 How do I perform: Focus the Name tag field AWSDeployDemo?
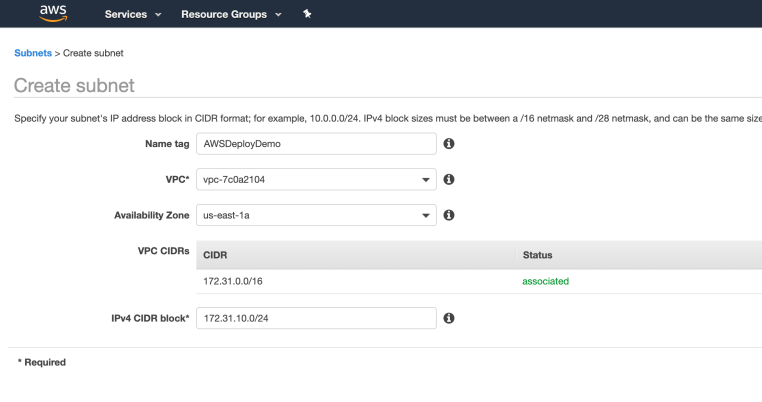coord(316,144)
